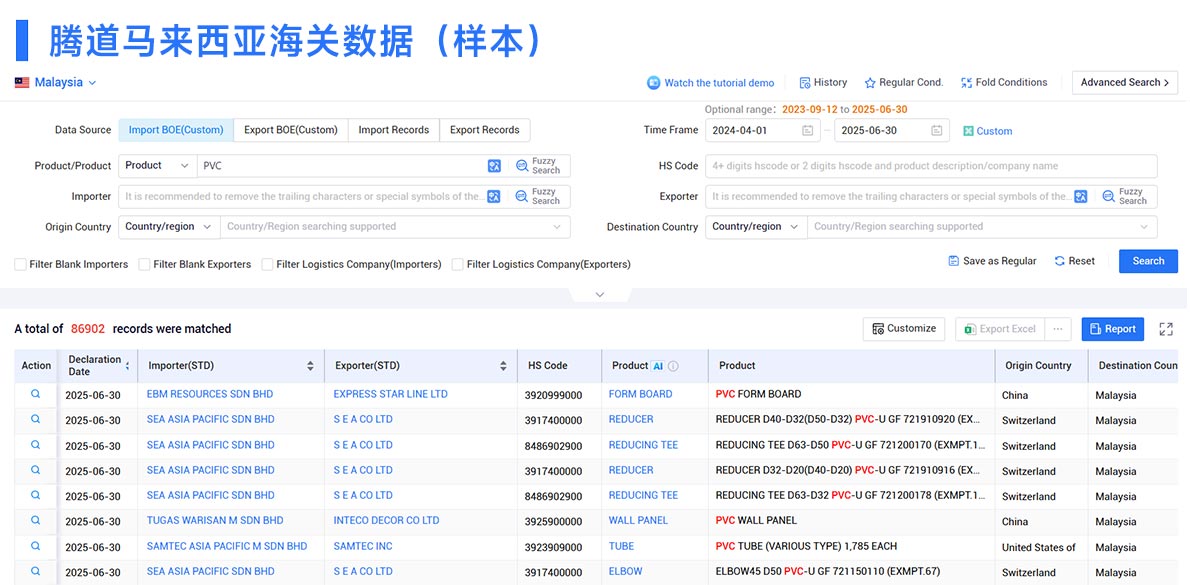Click the fullscreen expand icon
Viewport: 1190px width, 585px height.
pyautogui.click(x=1166, y=329)
